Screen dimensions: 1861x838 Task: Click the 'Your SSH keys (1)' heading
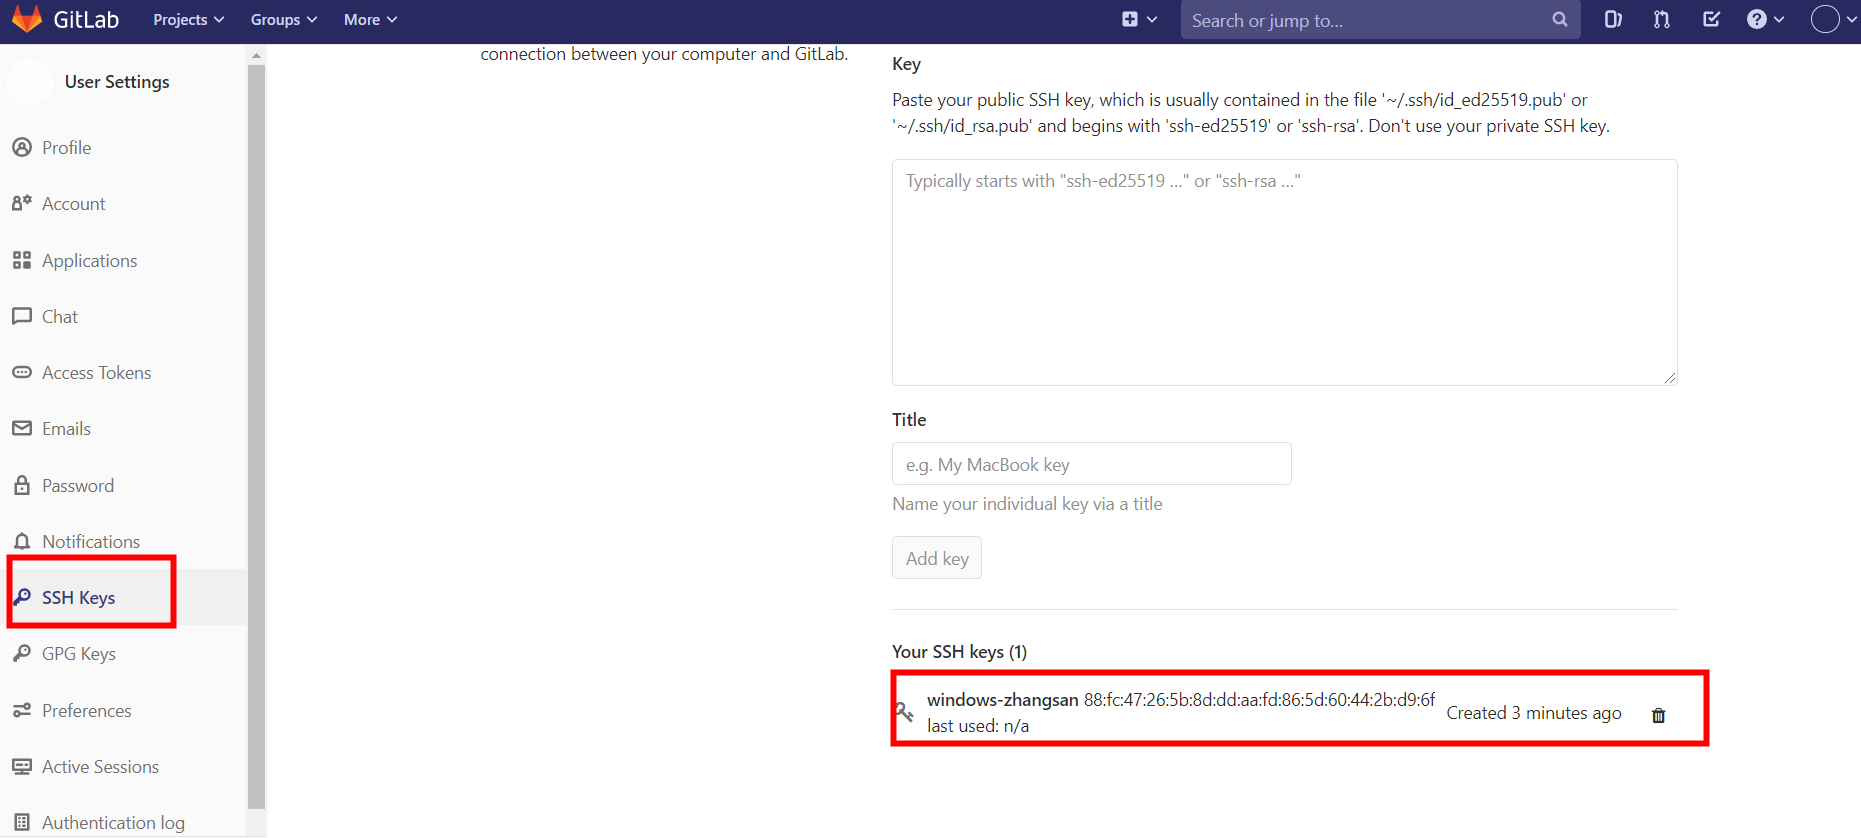959,652
